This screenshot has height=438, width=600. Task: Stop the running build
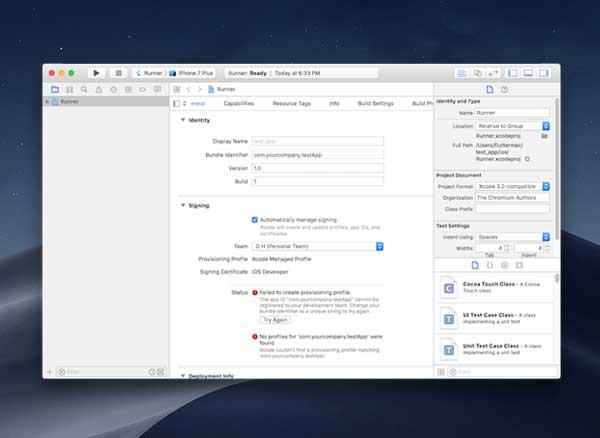click(x=119, y=73)
